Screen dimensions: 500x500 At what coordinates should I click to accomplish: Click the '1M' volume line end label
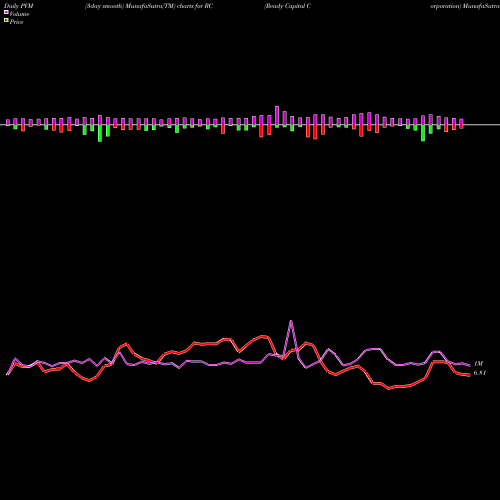click(478, 364)
